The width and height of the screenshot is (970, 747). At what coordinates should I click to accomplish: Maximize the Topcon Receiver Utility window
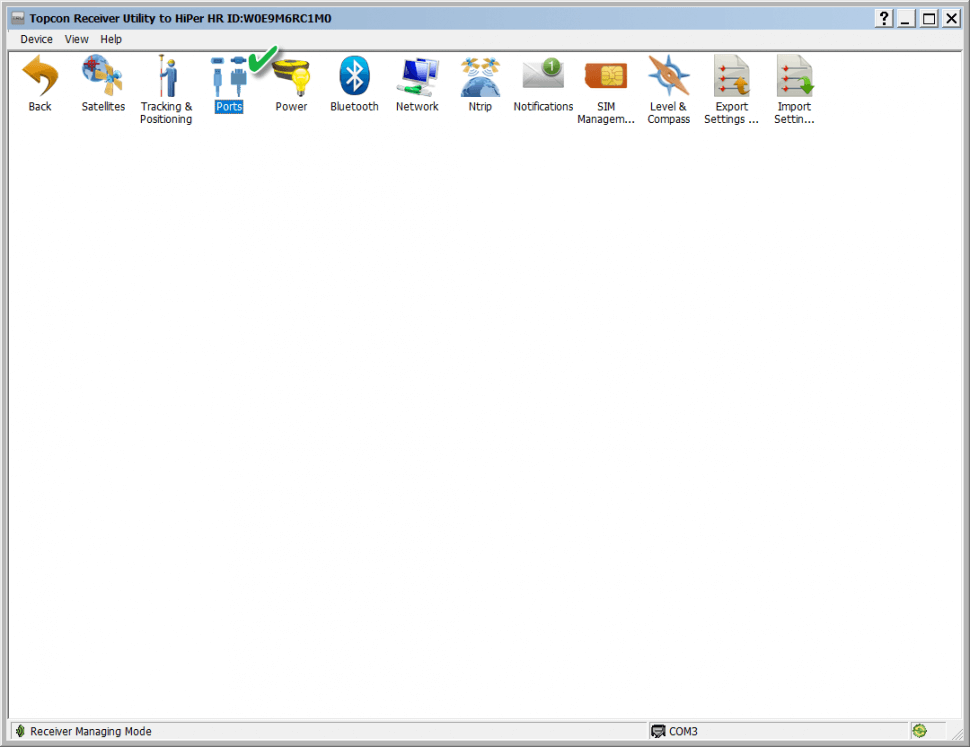(x=929, y=19)
